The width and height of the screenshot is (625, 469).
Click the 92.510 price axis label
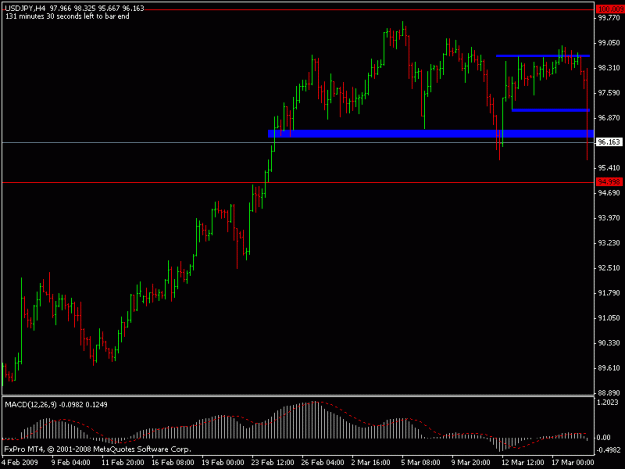[609, 268]
